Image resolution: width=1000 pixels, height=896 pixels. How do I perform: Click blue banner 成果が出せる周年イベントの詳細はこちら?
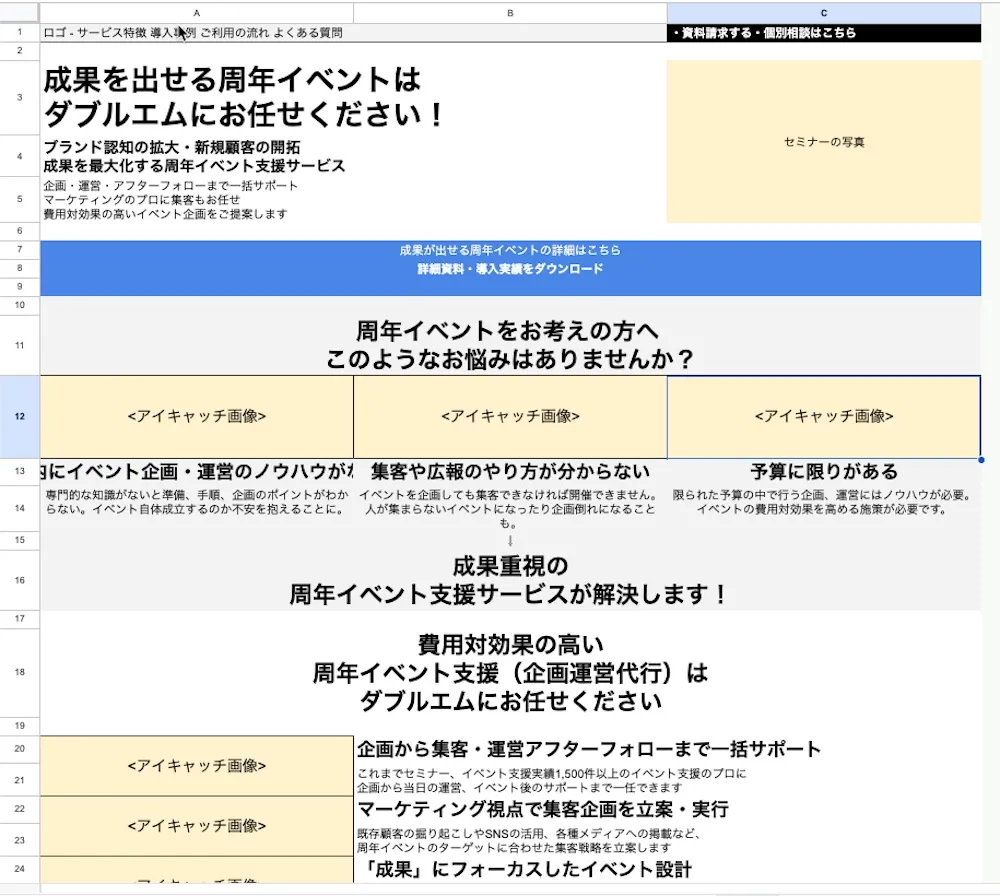tap(510, 251)
